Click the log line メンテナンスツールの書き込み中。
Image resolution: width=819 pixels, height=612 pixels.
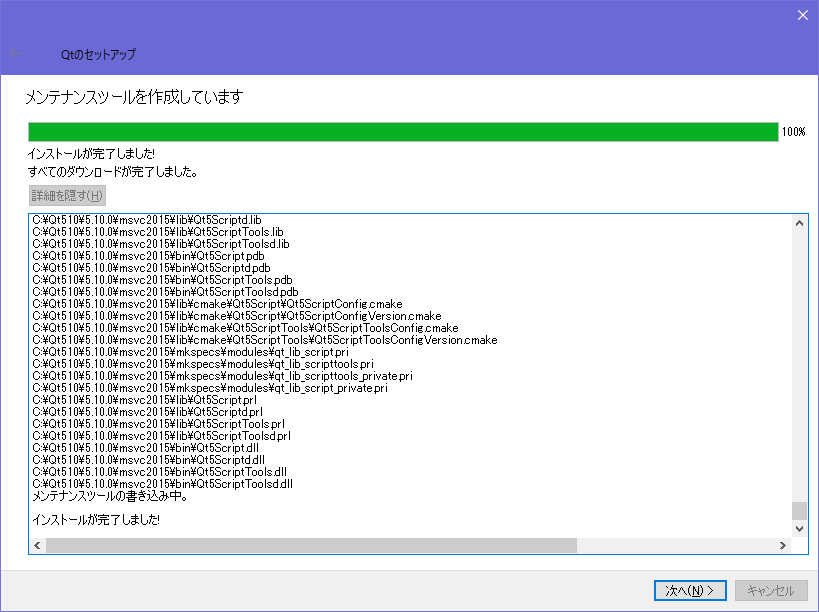tap(110, 496)
